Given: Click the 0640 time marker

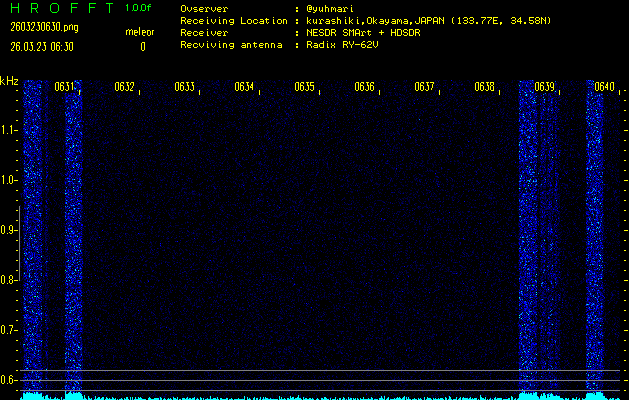Looking at the screenshot, I should 604,87.
